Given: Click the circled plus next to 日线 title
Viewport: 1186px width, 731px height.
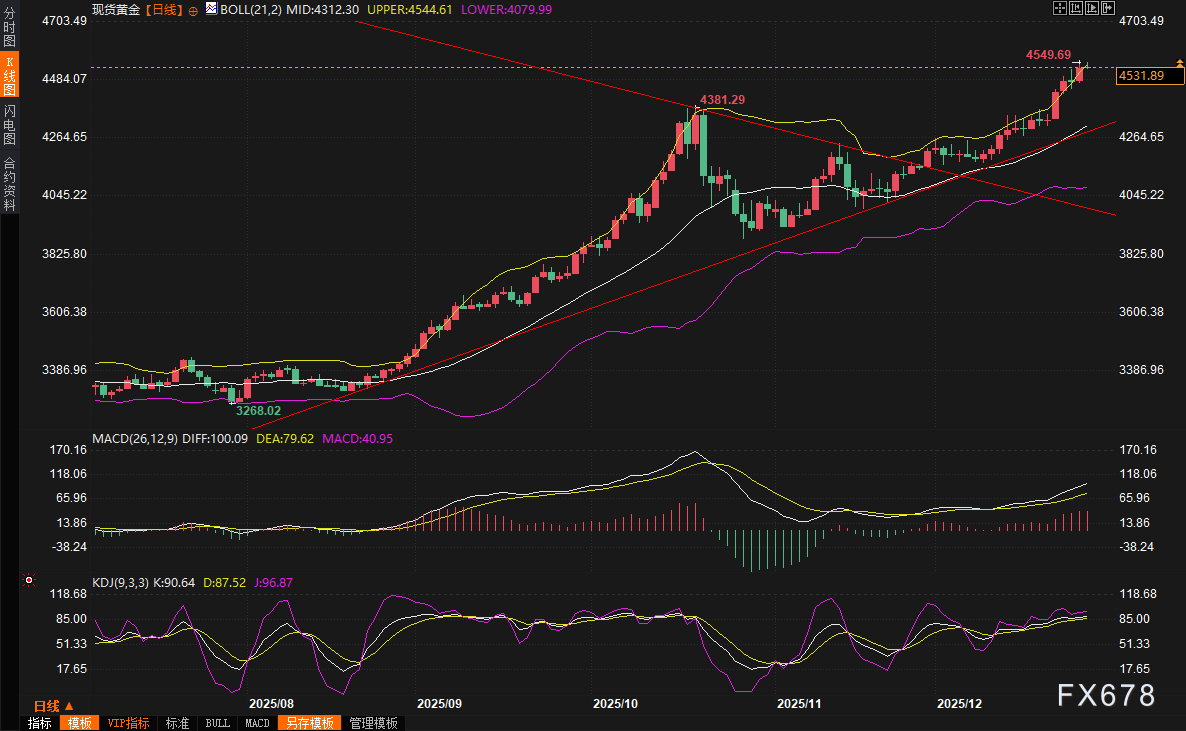Looking at the screenshot, I should point(193,9).
